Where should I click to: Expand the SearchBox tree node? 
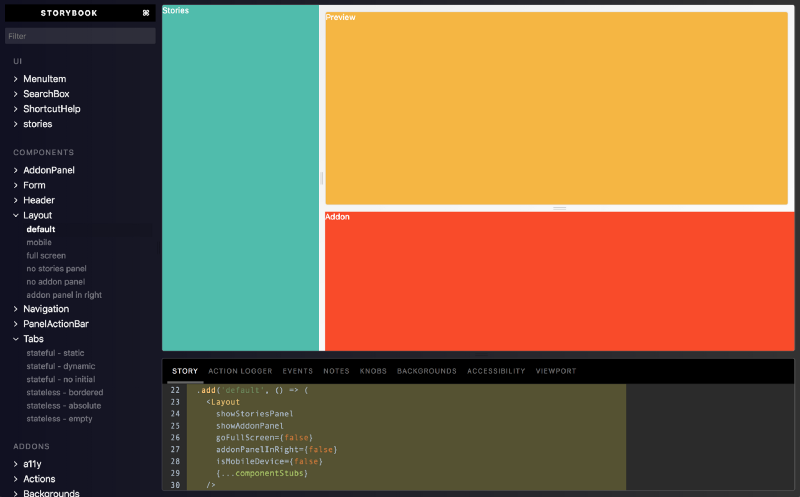point(46,94)
